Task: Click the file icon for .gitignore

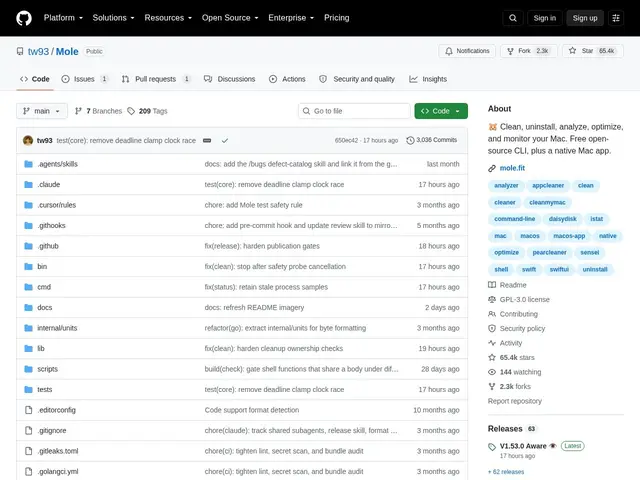Action: 28,430
